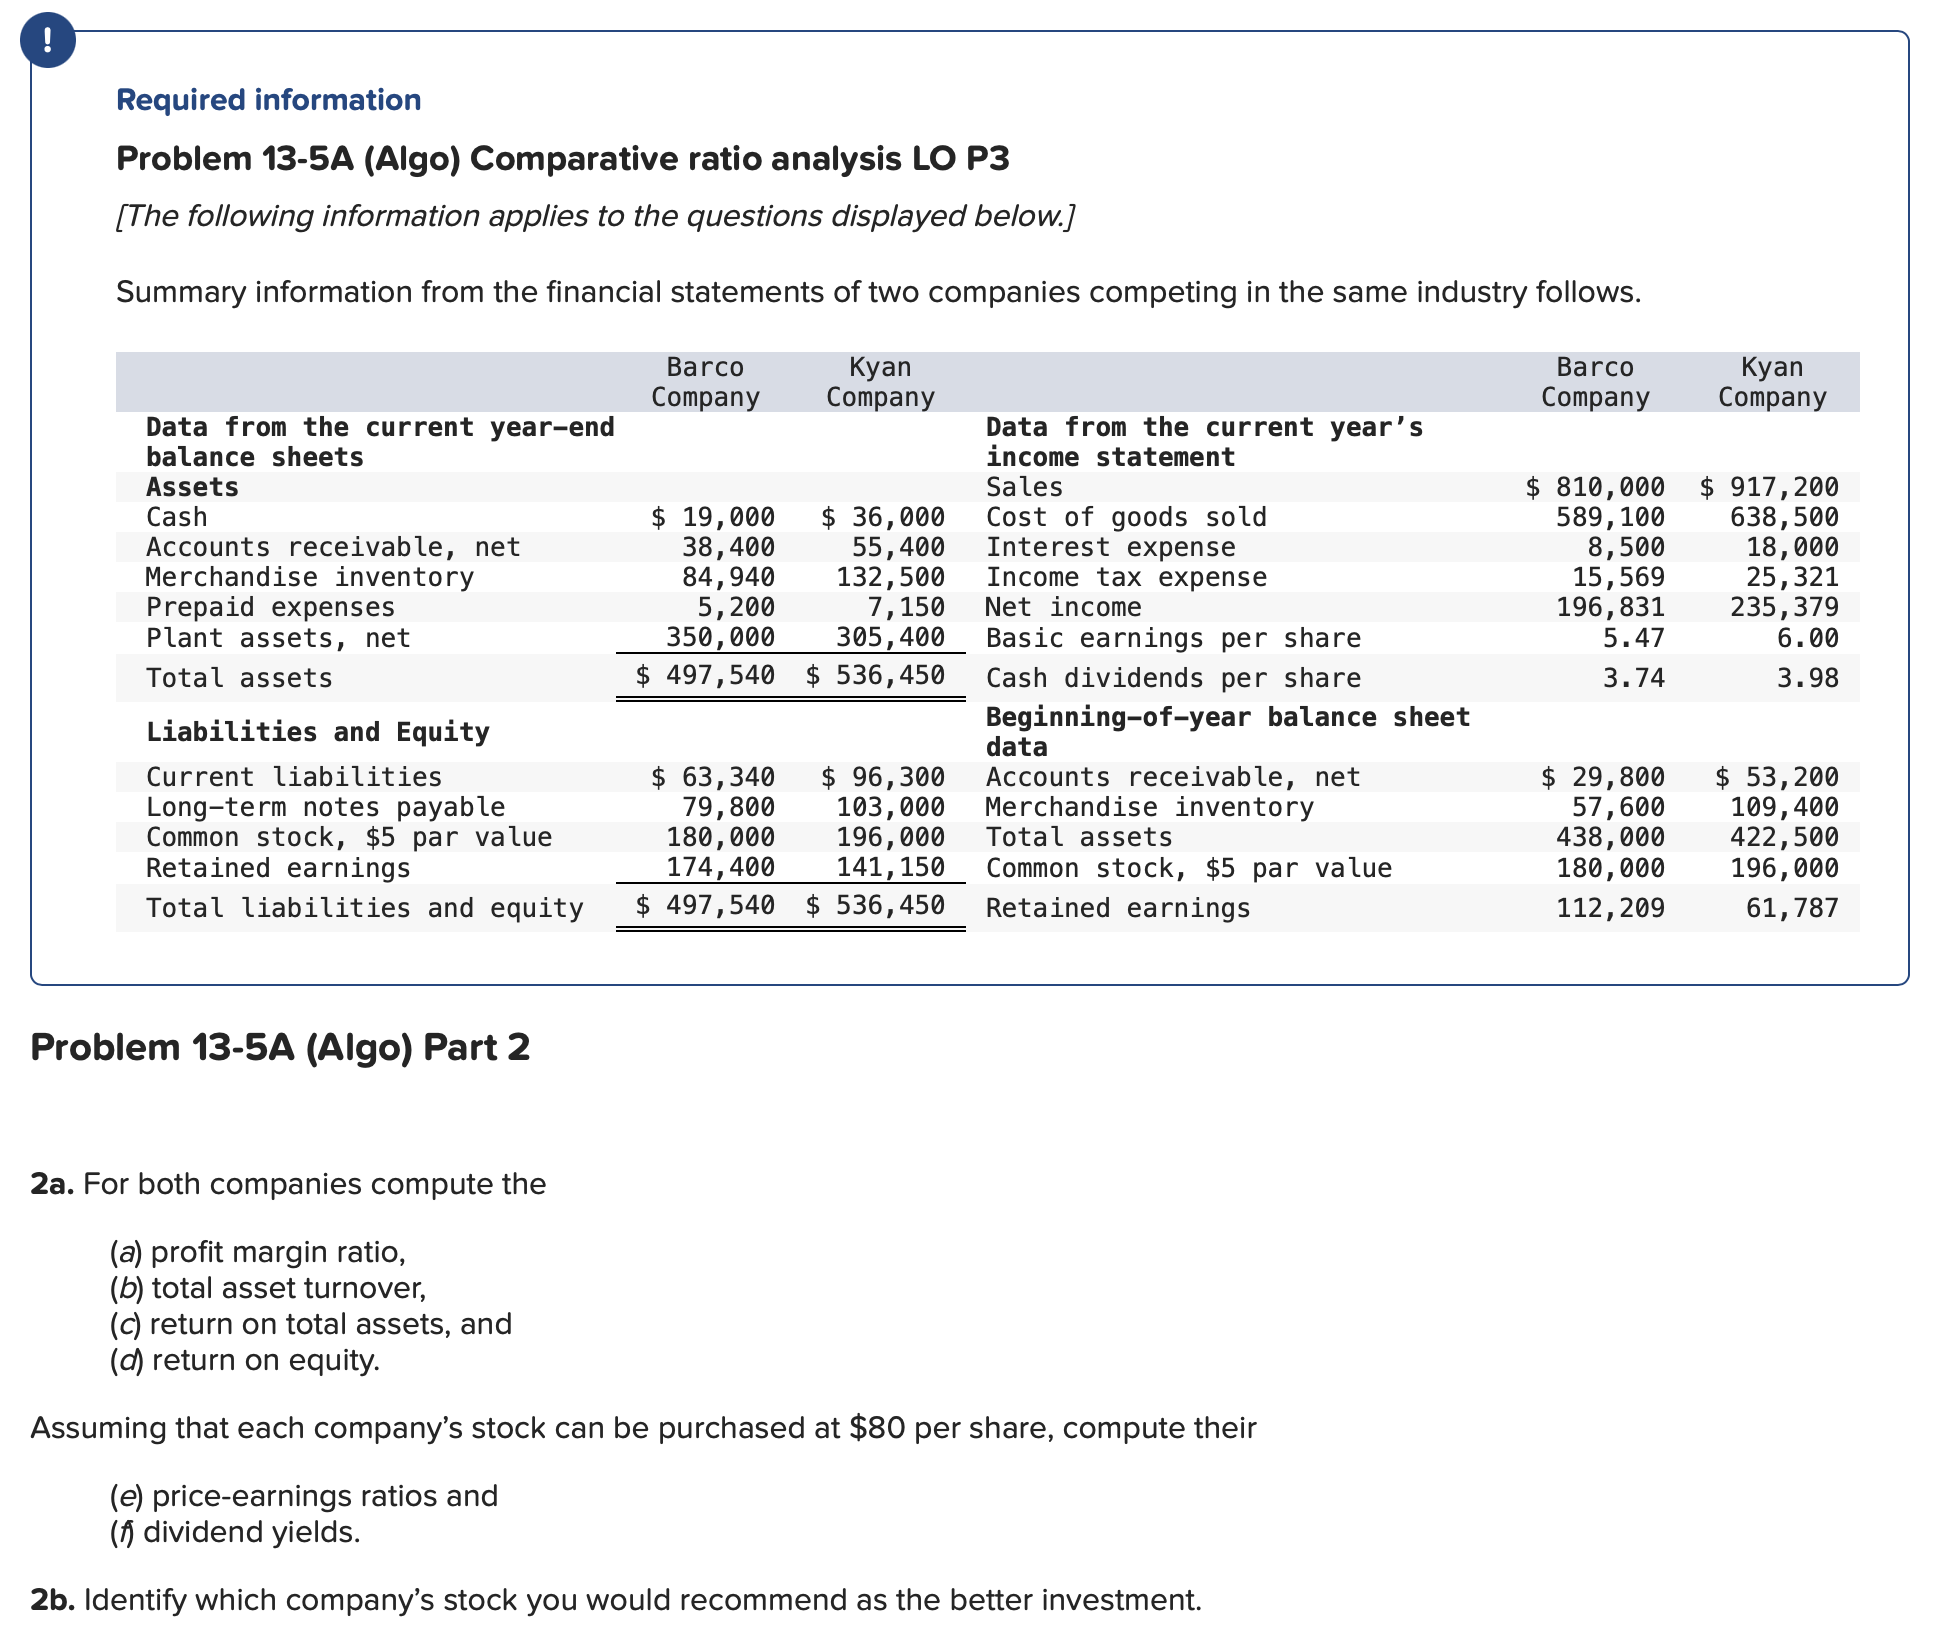1934x1644 pixels.
Task: Click Barco's Net income 196,831 value
Action: (1610, 607)
